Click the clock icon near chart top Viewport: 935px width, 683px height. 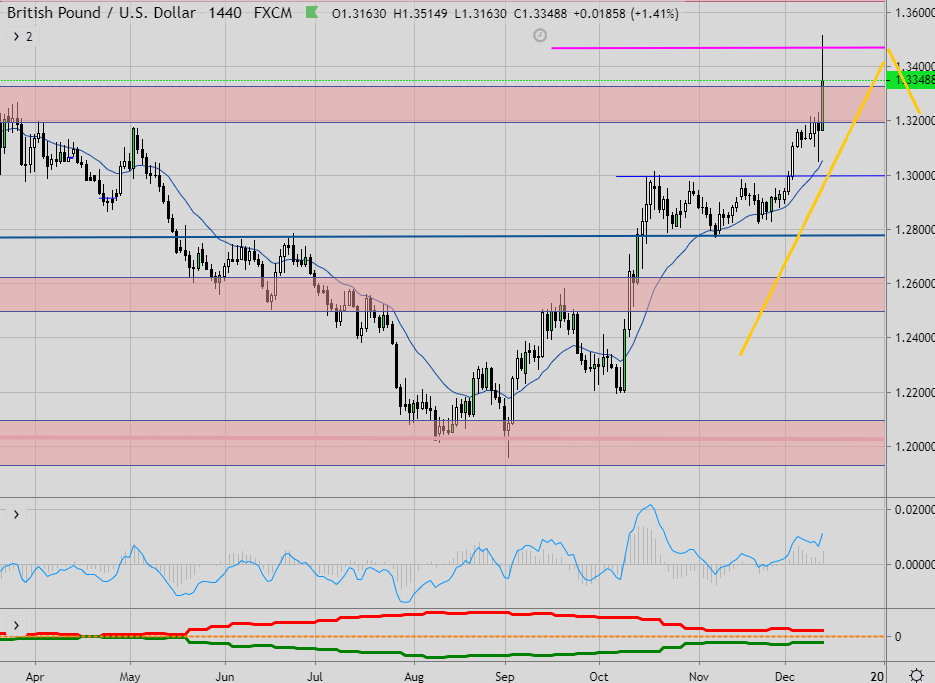point(540,36)
